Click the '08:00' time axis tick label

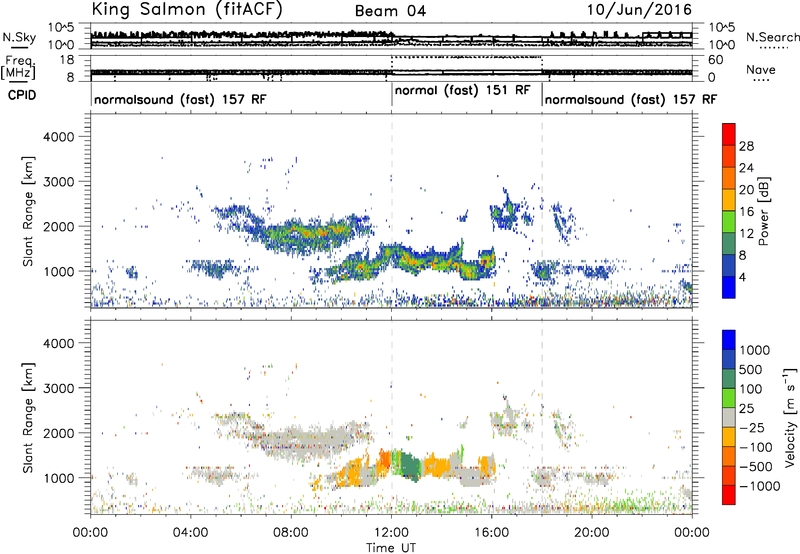click(x=291, y=533)
